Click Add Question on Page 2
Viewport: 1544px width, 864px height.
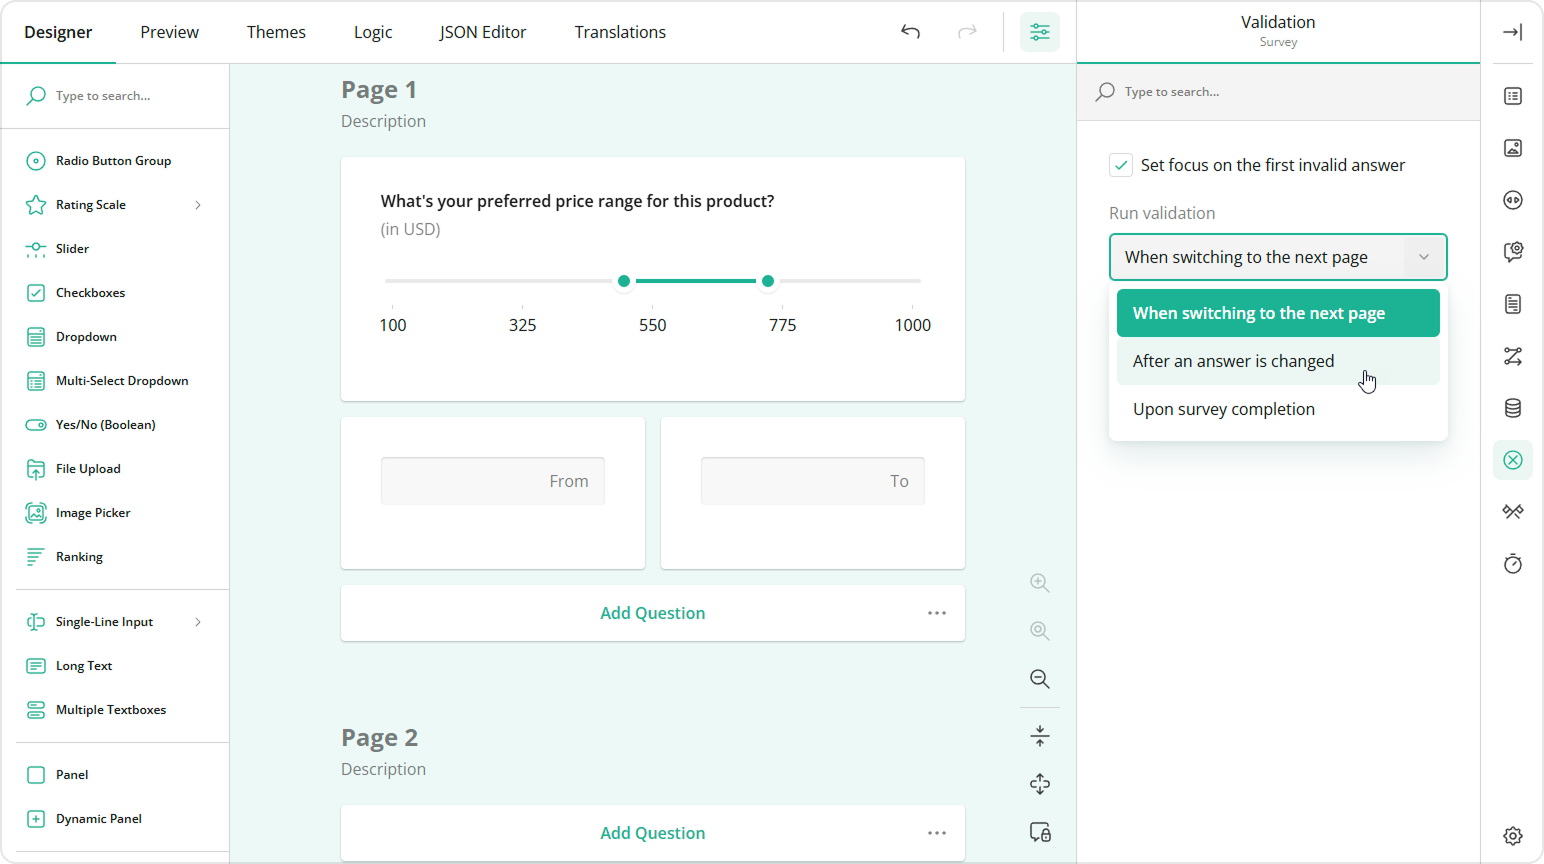652,832
